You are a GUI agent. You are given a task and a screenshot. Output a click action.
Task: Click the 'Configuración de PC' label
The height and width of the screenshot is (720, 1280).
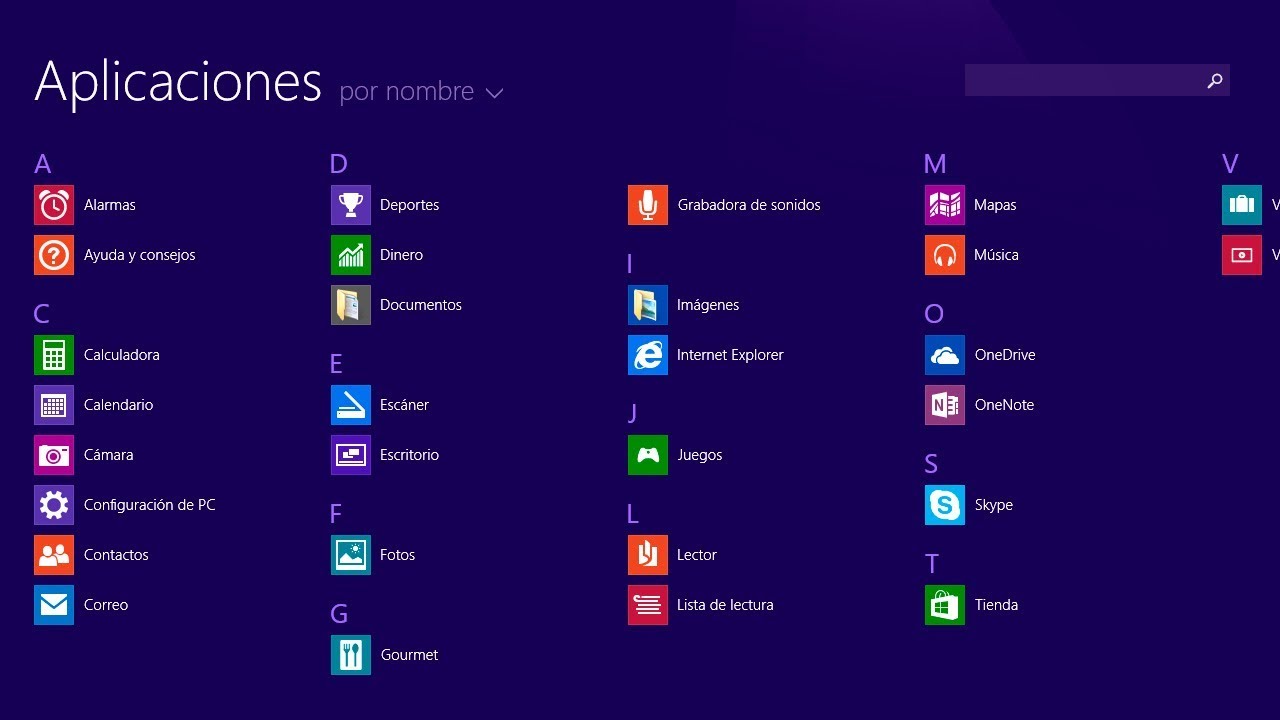click(x=150, y=505)
